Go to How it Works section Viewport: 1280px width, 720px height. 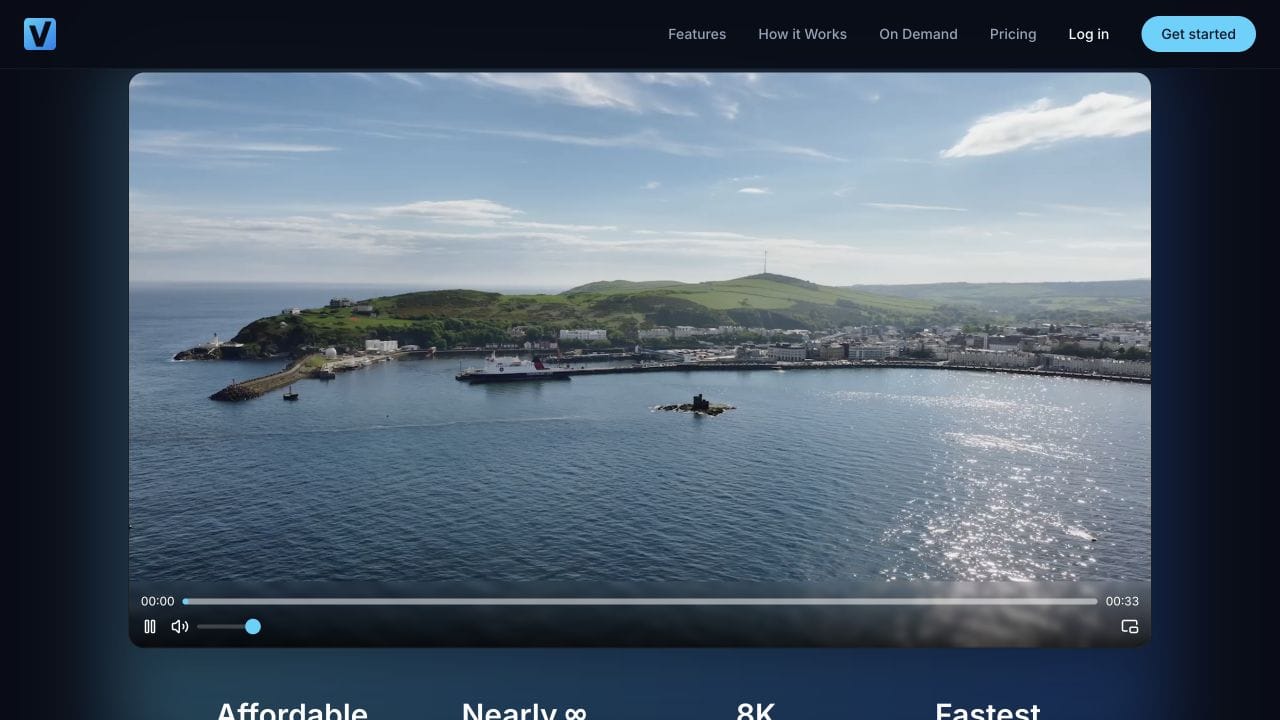pos(802,34)
